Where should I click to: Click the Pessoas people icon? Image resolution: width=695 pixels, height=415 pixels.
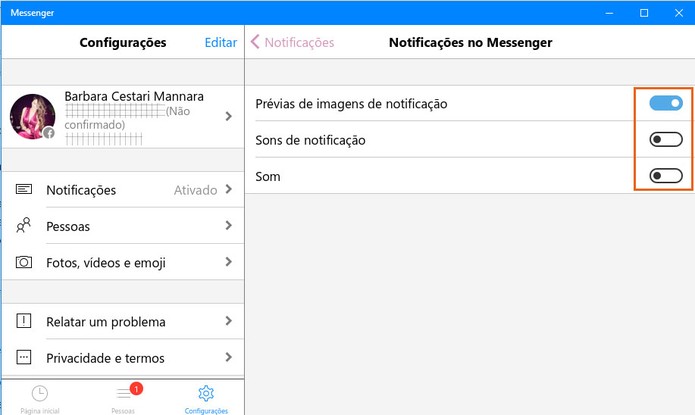click(23, 226)
